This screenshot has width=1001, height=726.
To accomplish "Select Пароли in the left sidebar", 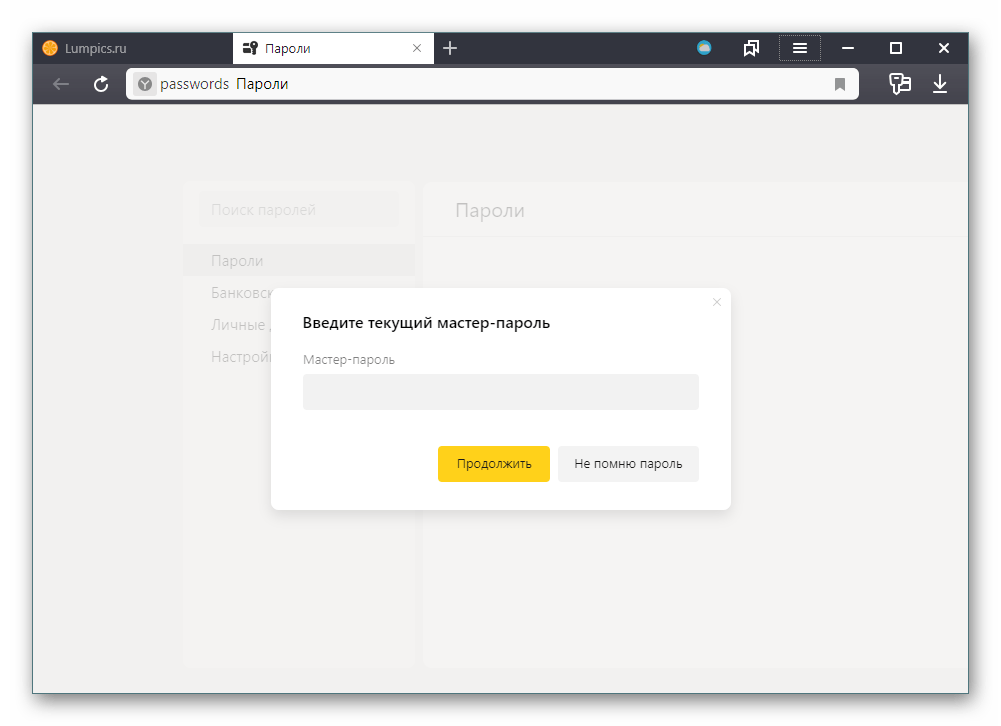I will [237, 261].
